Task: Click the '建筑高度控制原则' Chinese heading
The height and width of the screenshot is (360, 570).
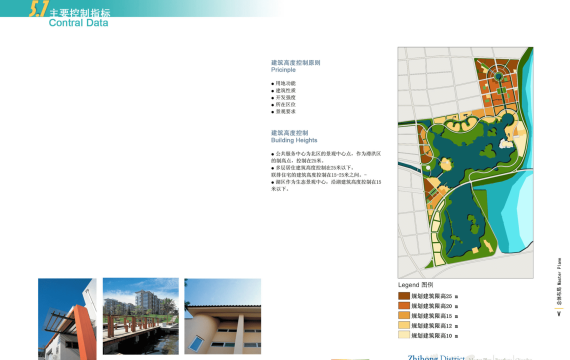Action: (x=296, y=63)
